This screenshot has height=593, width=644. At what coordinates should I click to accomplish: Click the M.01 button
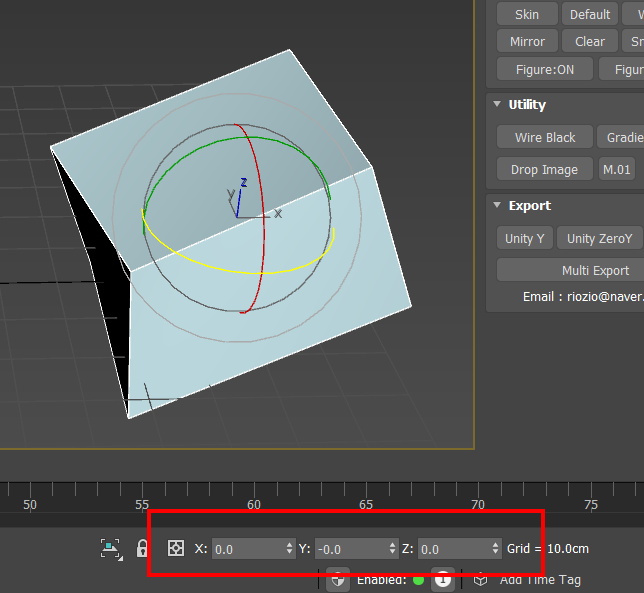[x=616, y=169]
